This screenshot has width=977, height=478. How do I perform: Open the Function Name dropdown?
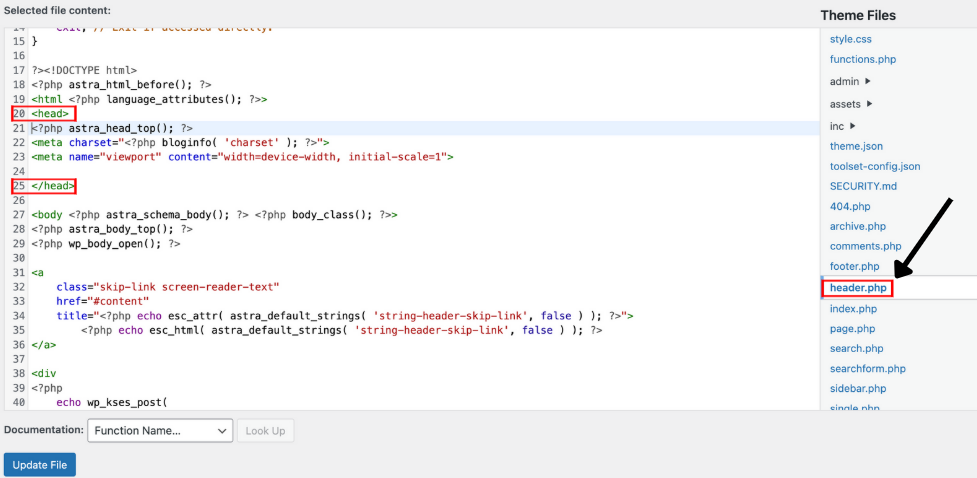tap(160, 431)
